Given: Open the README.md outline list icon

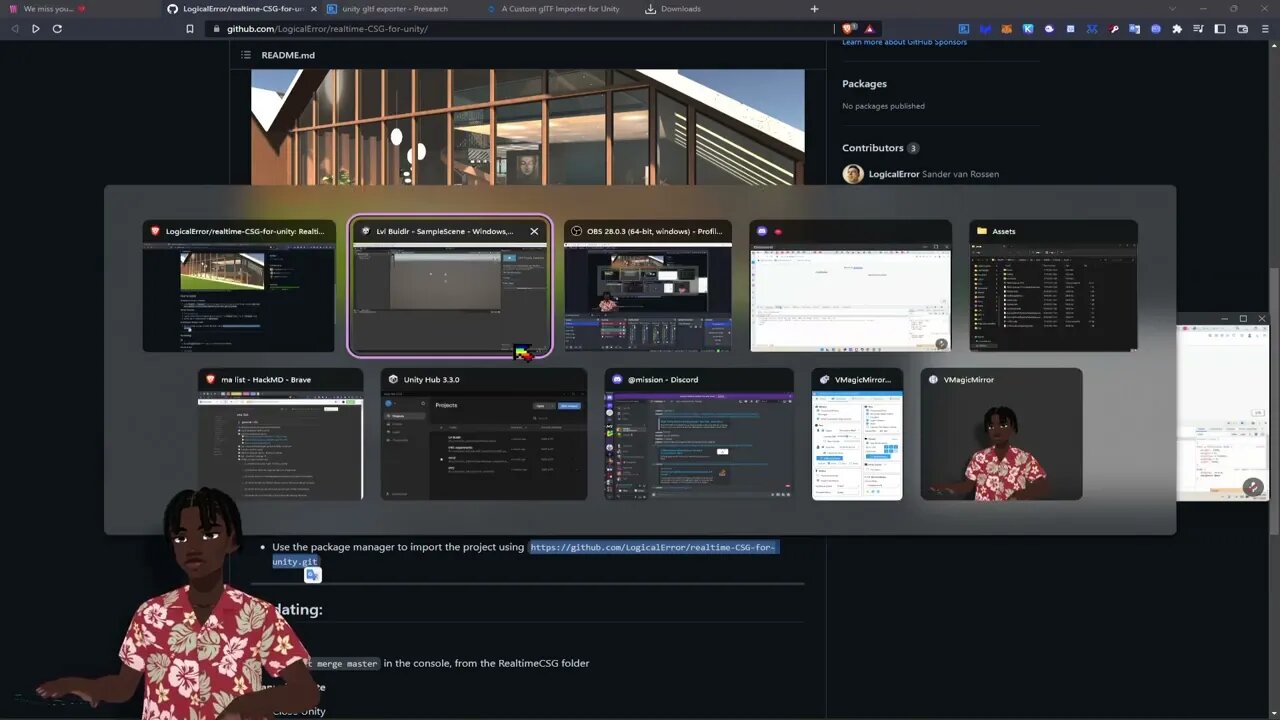Looking at the screenshot, I should click(x=245, y=55).
